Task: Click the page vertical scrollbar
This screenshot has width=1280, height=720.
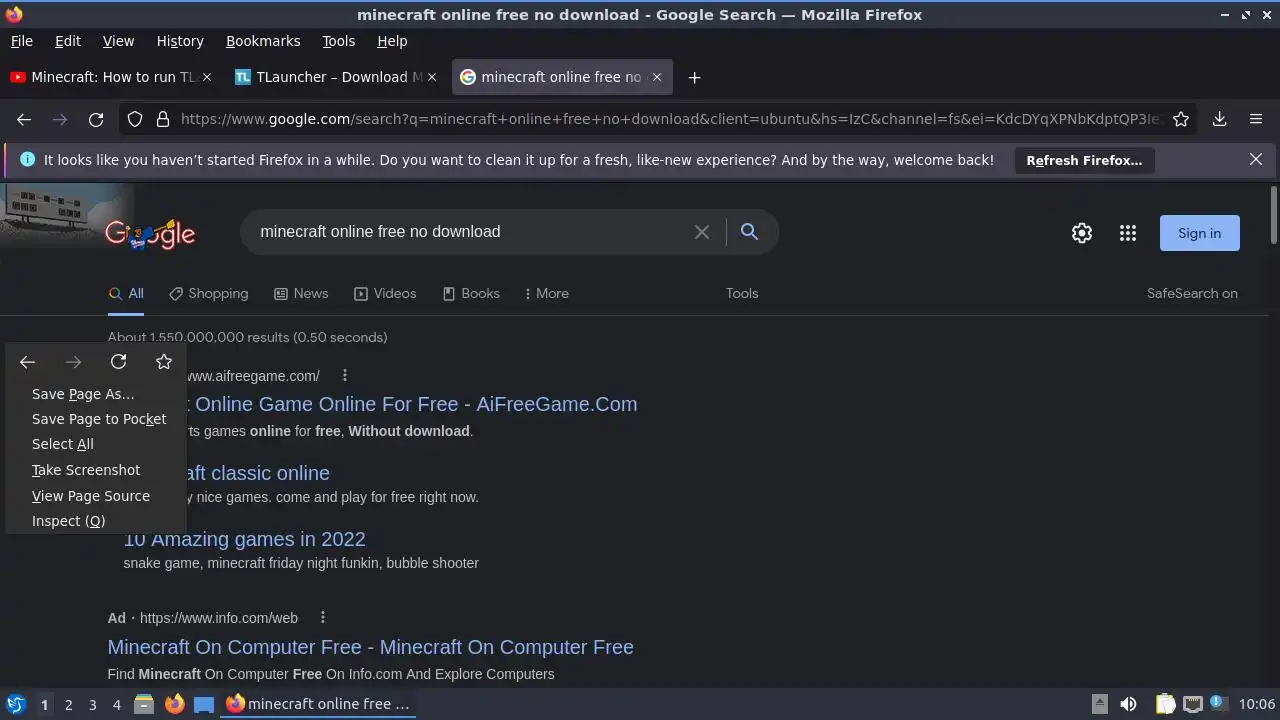Action: click(1273, 214)
